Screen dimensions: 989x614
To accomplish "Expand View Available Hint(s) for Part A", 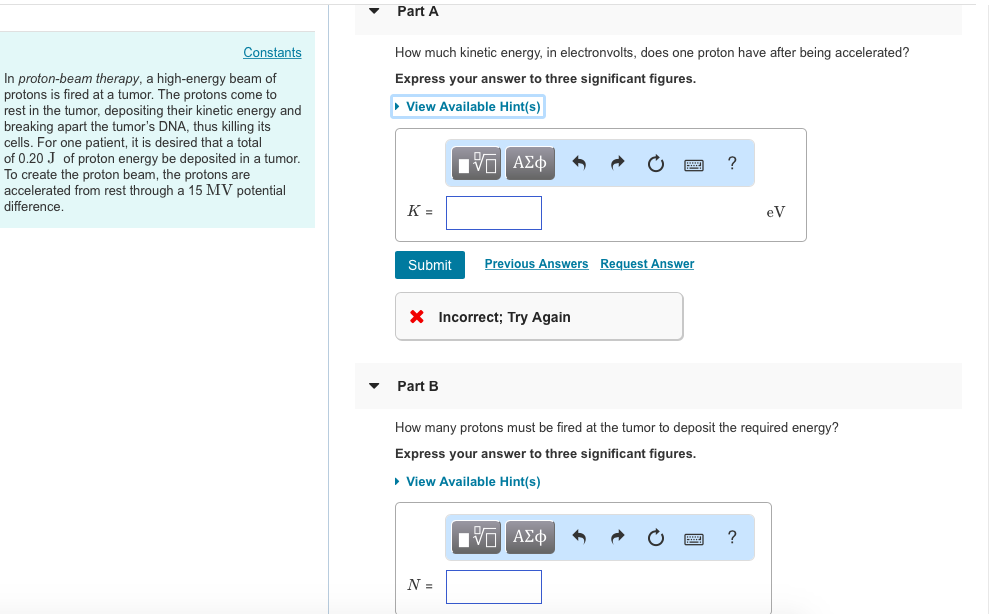I will pos(467,106).
